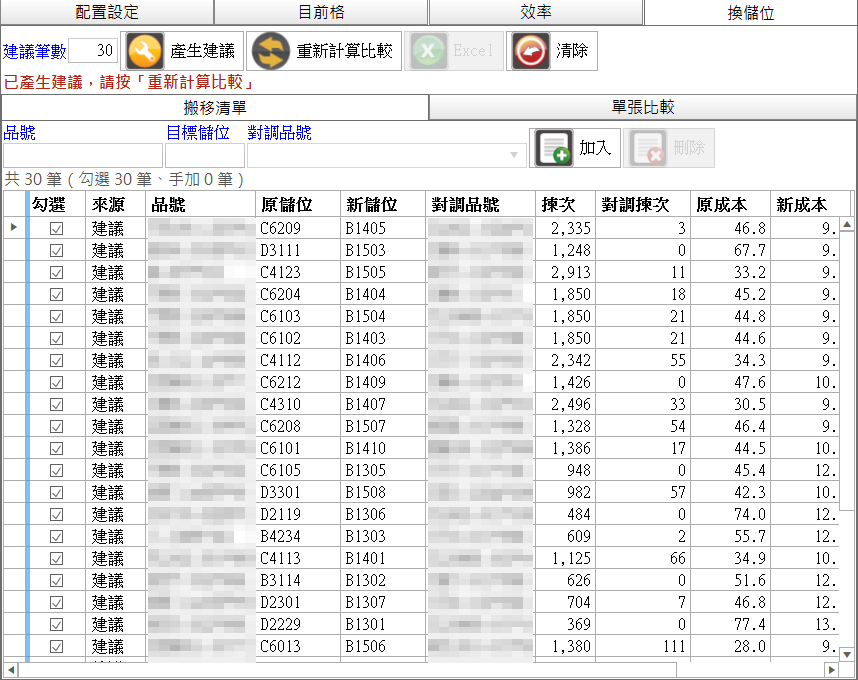This screenshot has height=680, width=858.
Task: Switch to the 單張比較 sub-tab
Action: tap(643, 107)
